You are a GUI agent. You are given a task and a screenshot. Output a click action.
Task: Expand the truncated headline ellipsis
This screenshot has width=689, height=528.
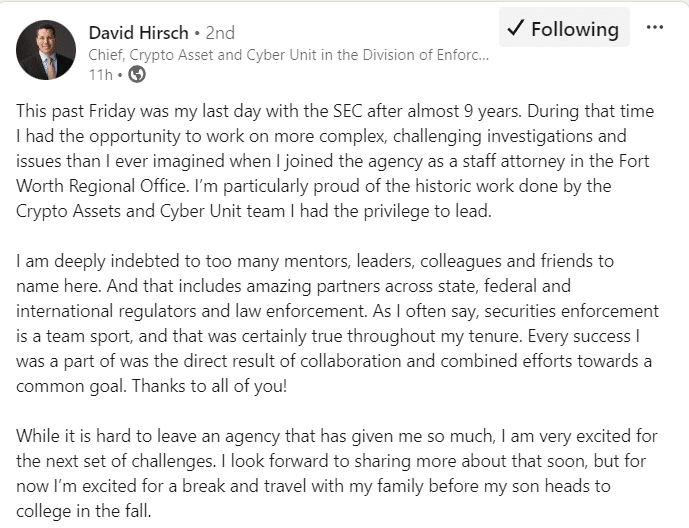point(482,56)
